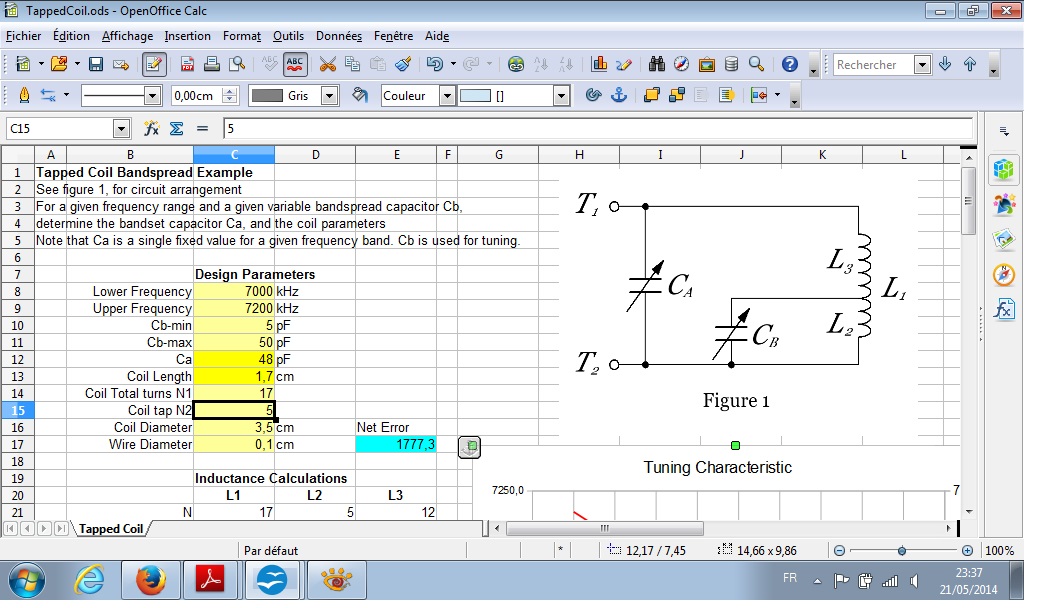1038x608 pixels.
Task: Click the line width field showing 0,00cm
Action: tap(197, 96)
